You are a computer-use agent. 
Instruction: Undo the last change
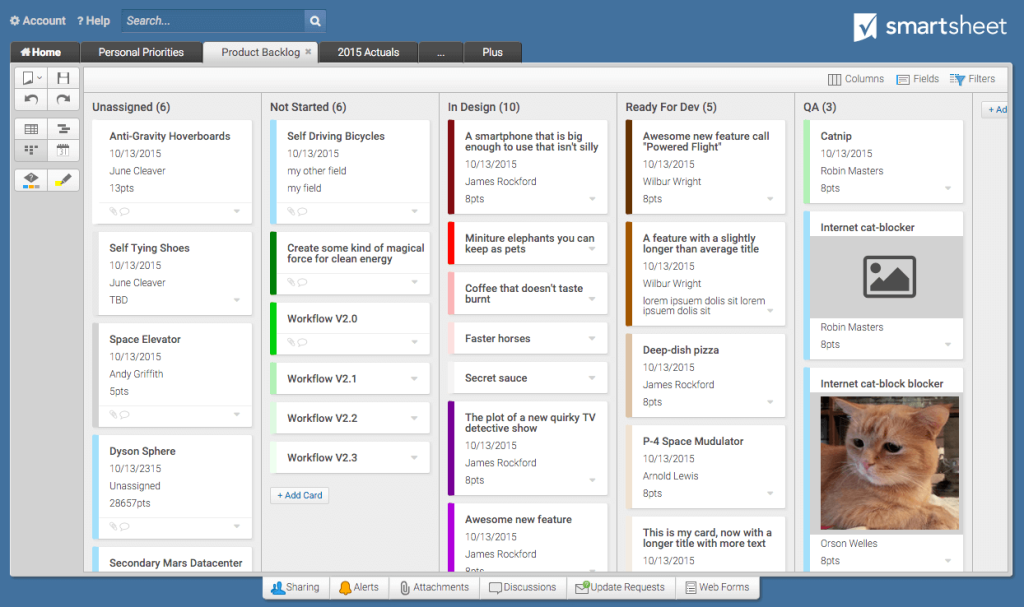click(30, 97)
